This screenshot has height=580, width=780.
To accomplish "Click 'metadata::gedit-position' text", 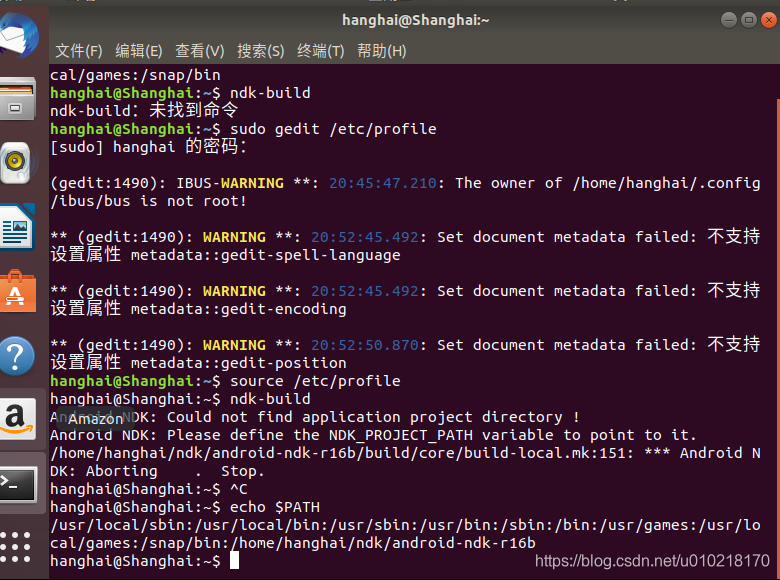I will (239, 363).
